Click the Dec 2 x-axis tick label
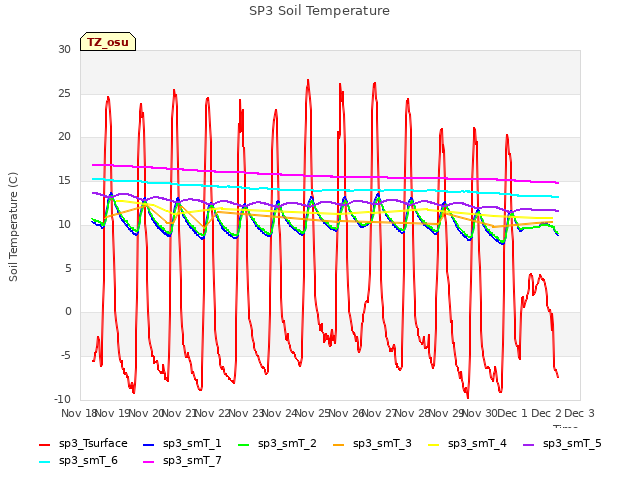Screen dimensions: 640x480 546,413
